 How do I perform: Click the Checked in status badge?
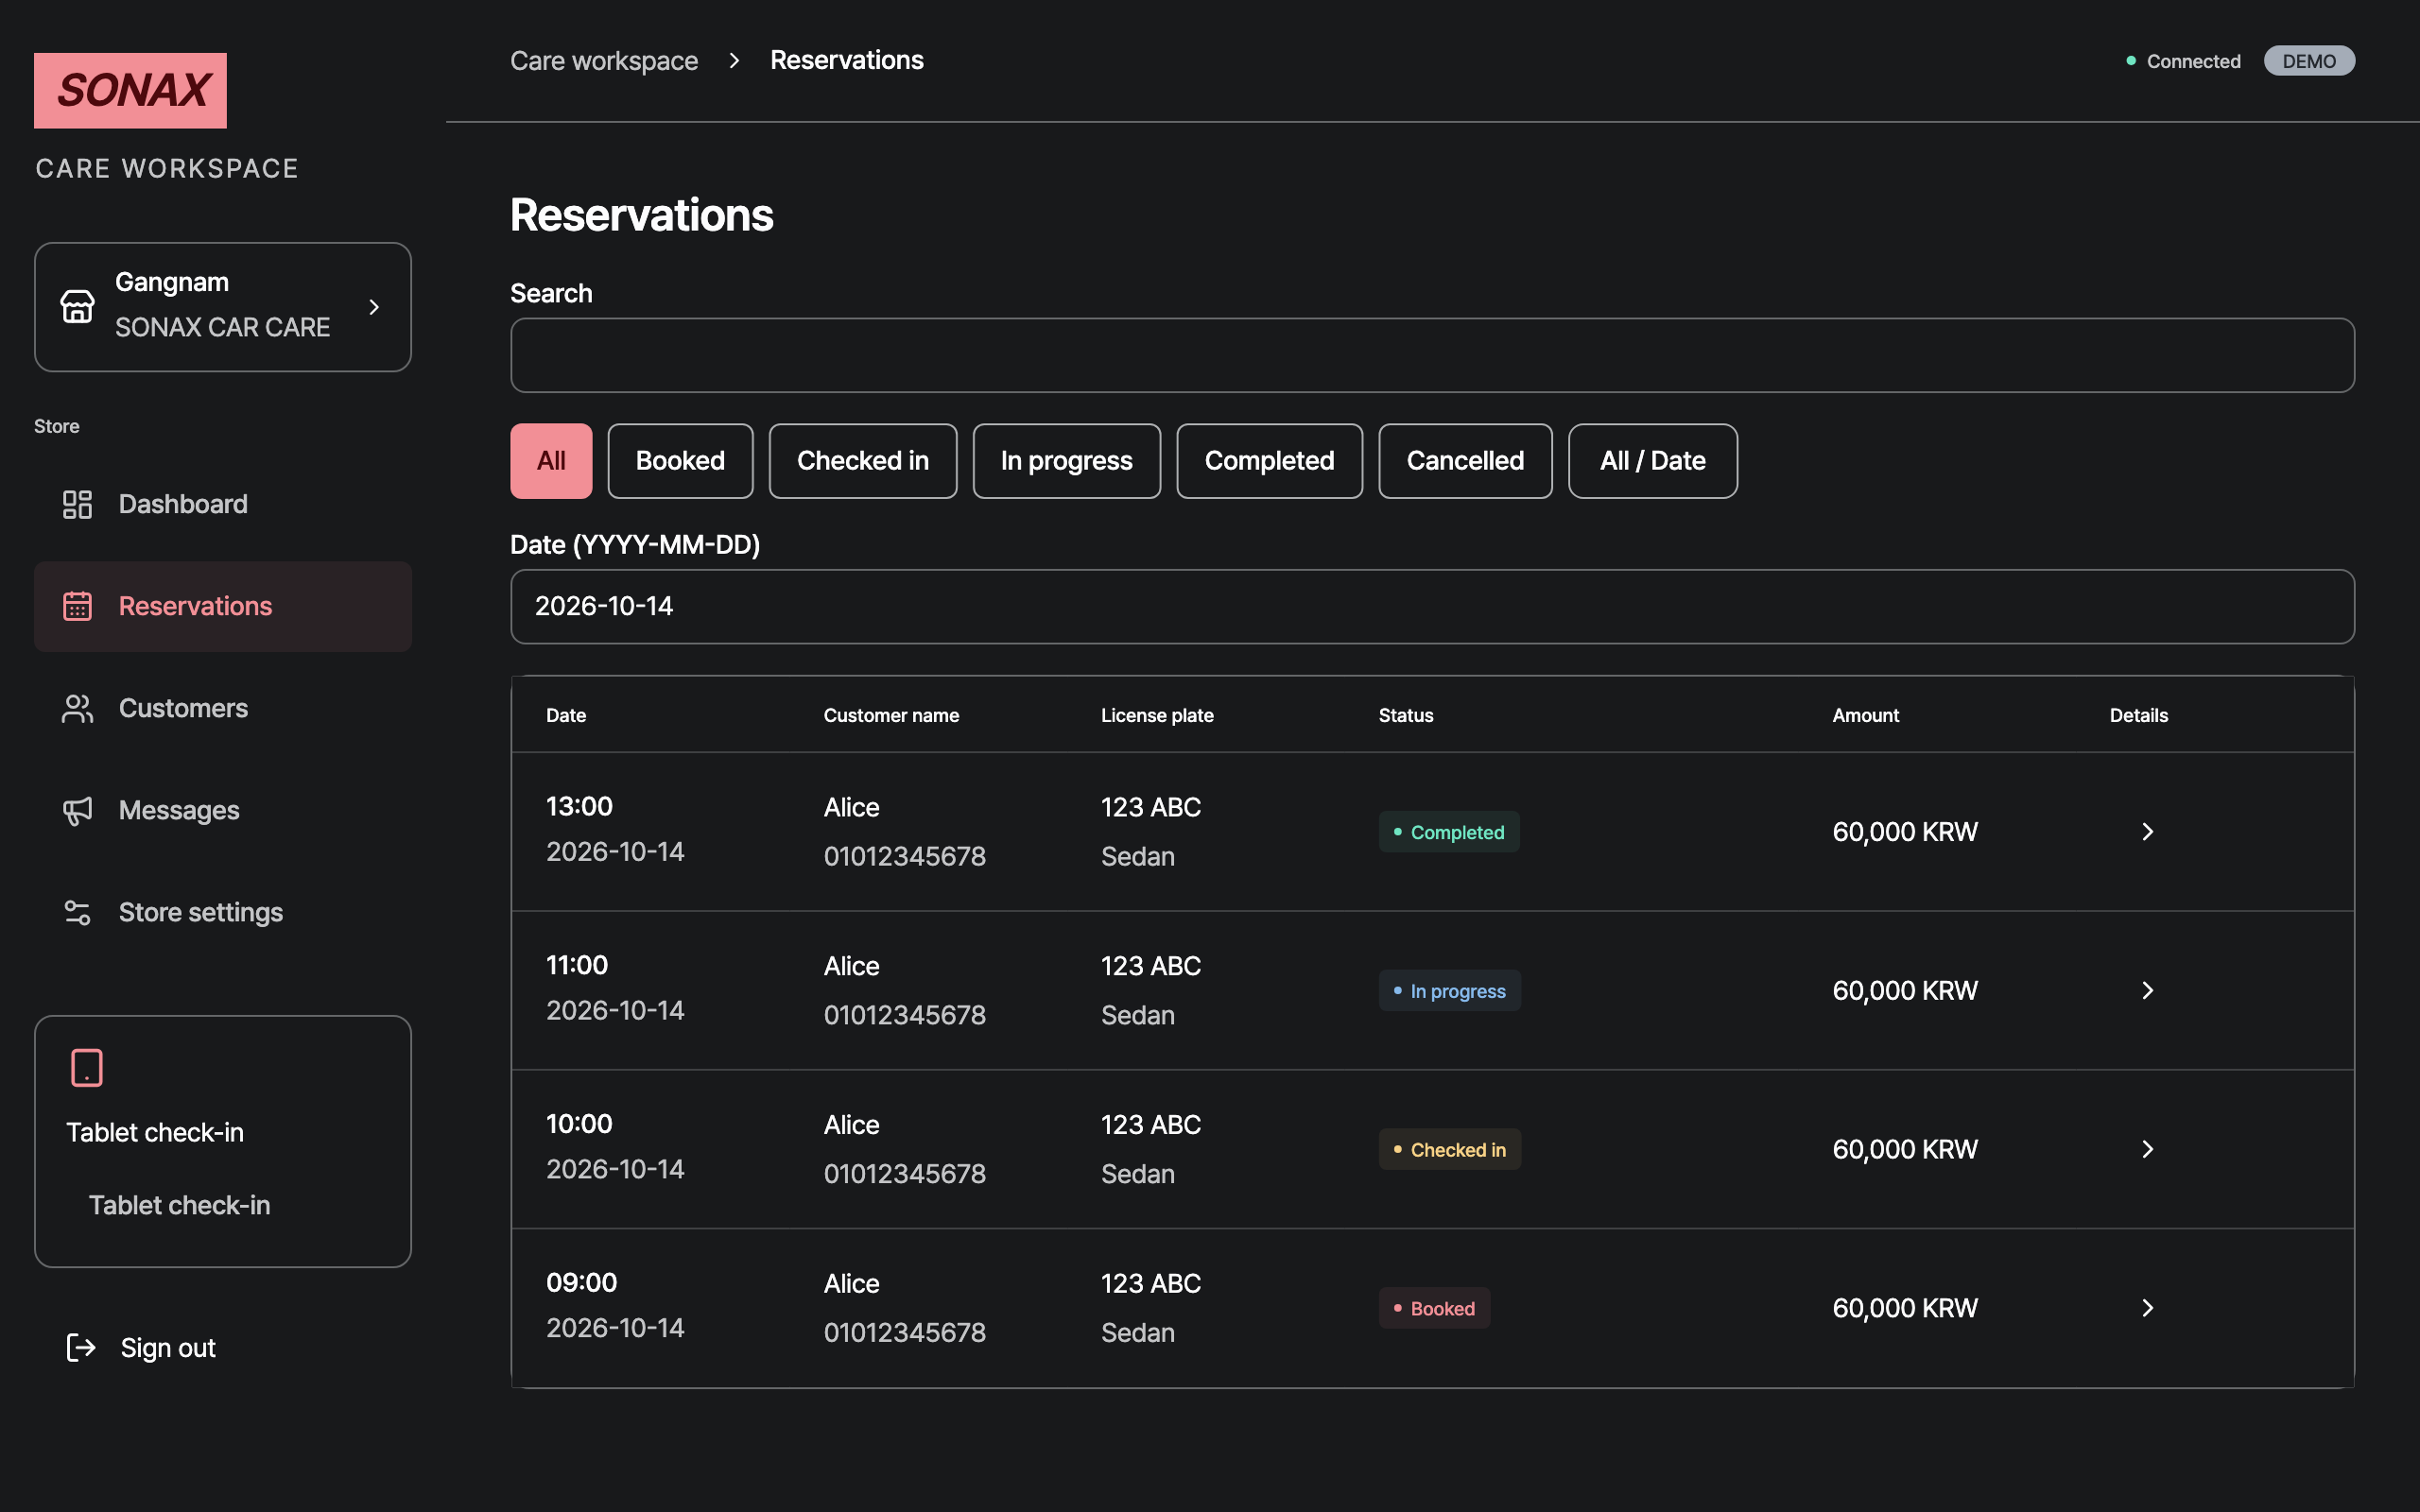click(1449, 1150)
